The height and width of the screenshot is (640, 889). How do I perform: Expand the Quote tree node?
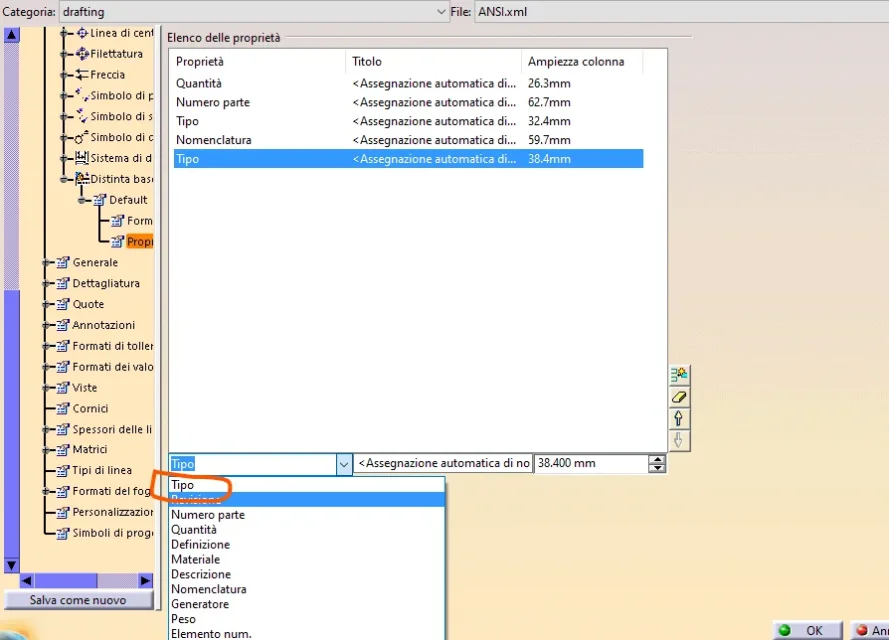pyautogui.click(x=46, y=304)
